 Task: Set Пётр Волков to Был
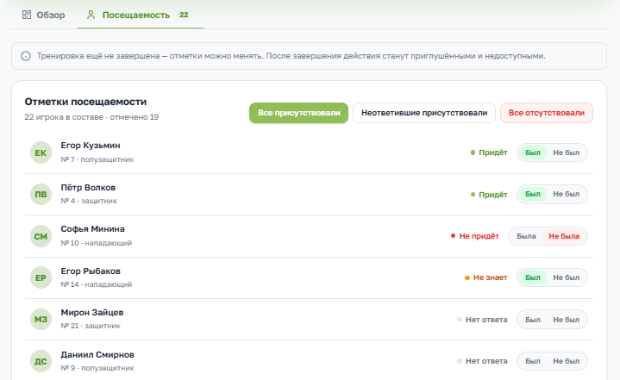tap(533, 194)
